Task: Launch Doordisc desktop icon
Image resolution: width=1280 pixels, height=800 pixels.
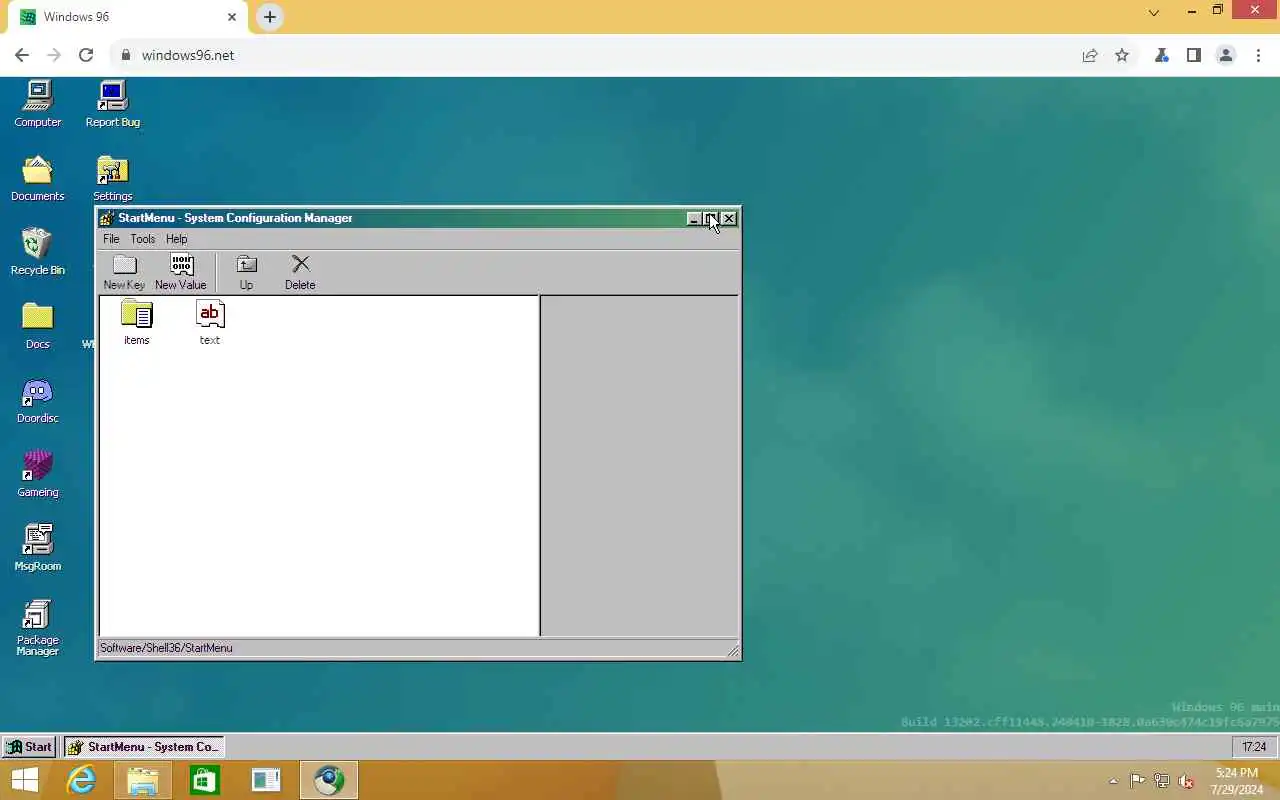Action: 38,400
